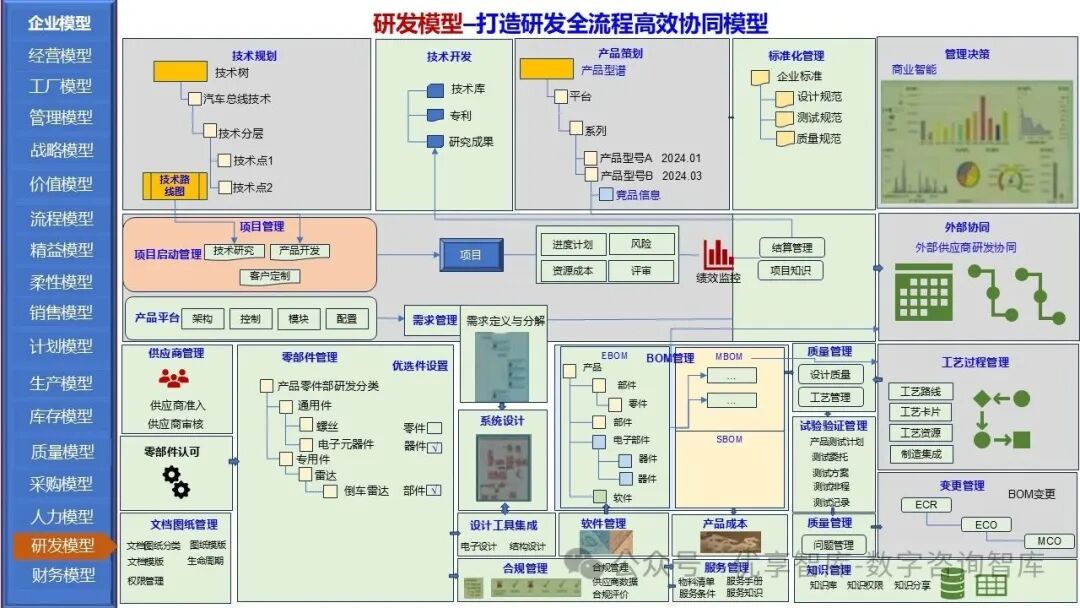Screen dimensions: 1080x608
Task: Untick the 部件 checkbox beside 倒车雷达
Action: click(434, 490)
